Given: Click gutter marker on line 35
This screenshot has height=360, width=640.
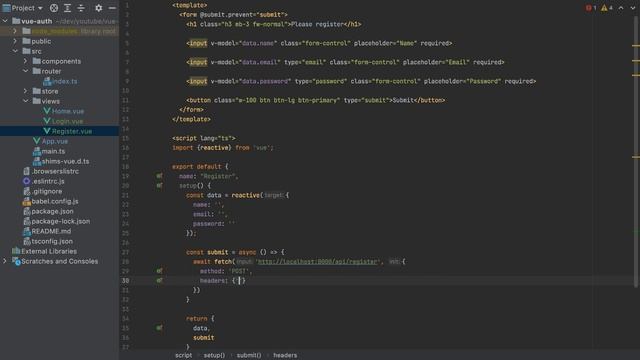Looking at the screenshot, I should pos(159,328).
